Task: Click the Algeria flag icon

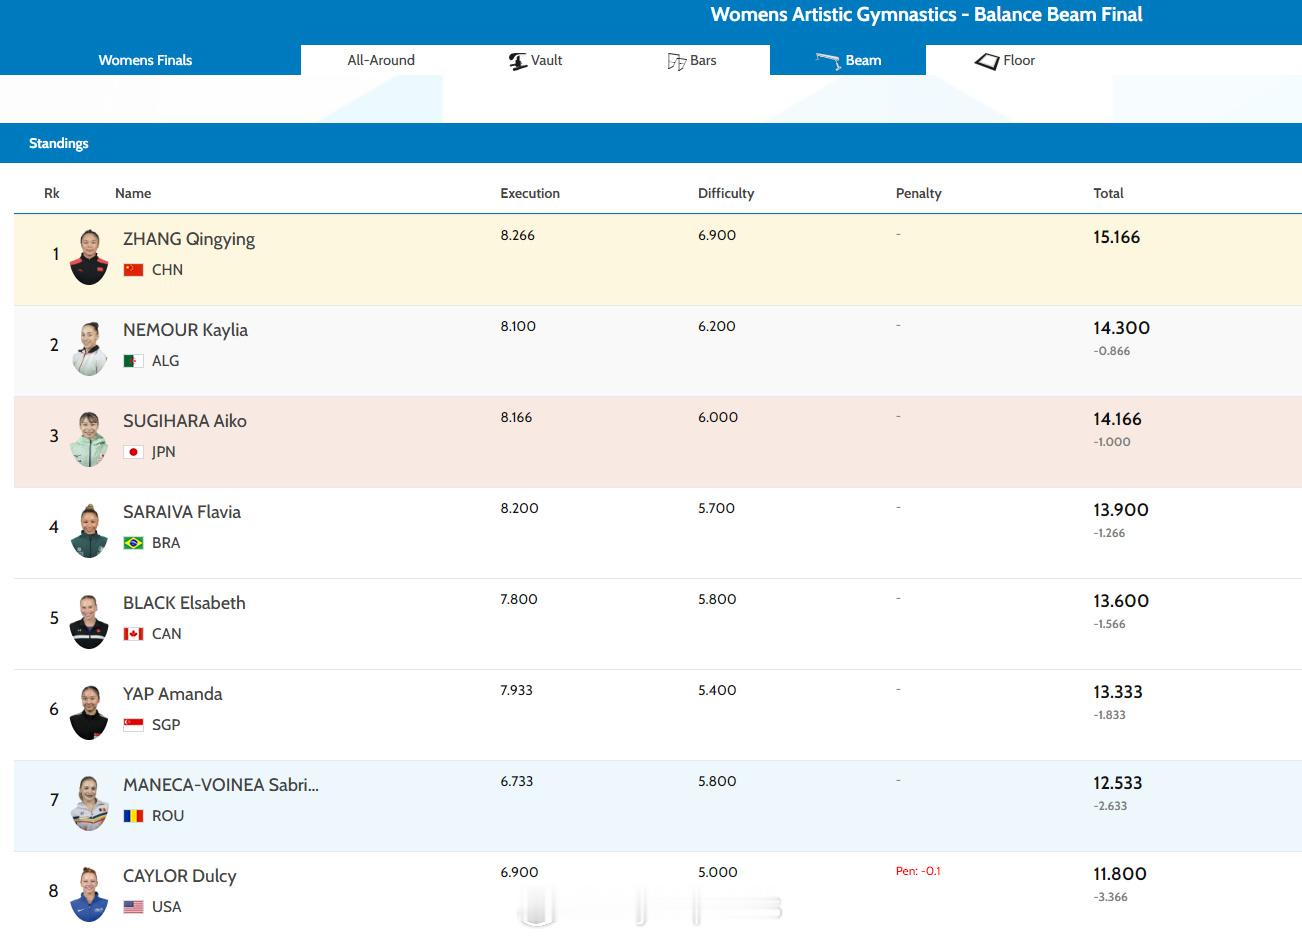Action: (133, 361)
